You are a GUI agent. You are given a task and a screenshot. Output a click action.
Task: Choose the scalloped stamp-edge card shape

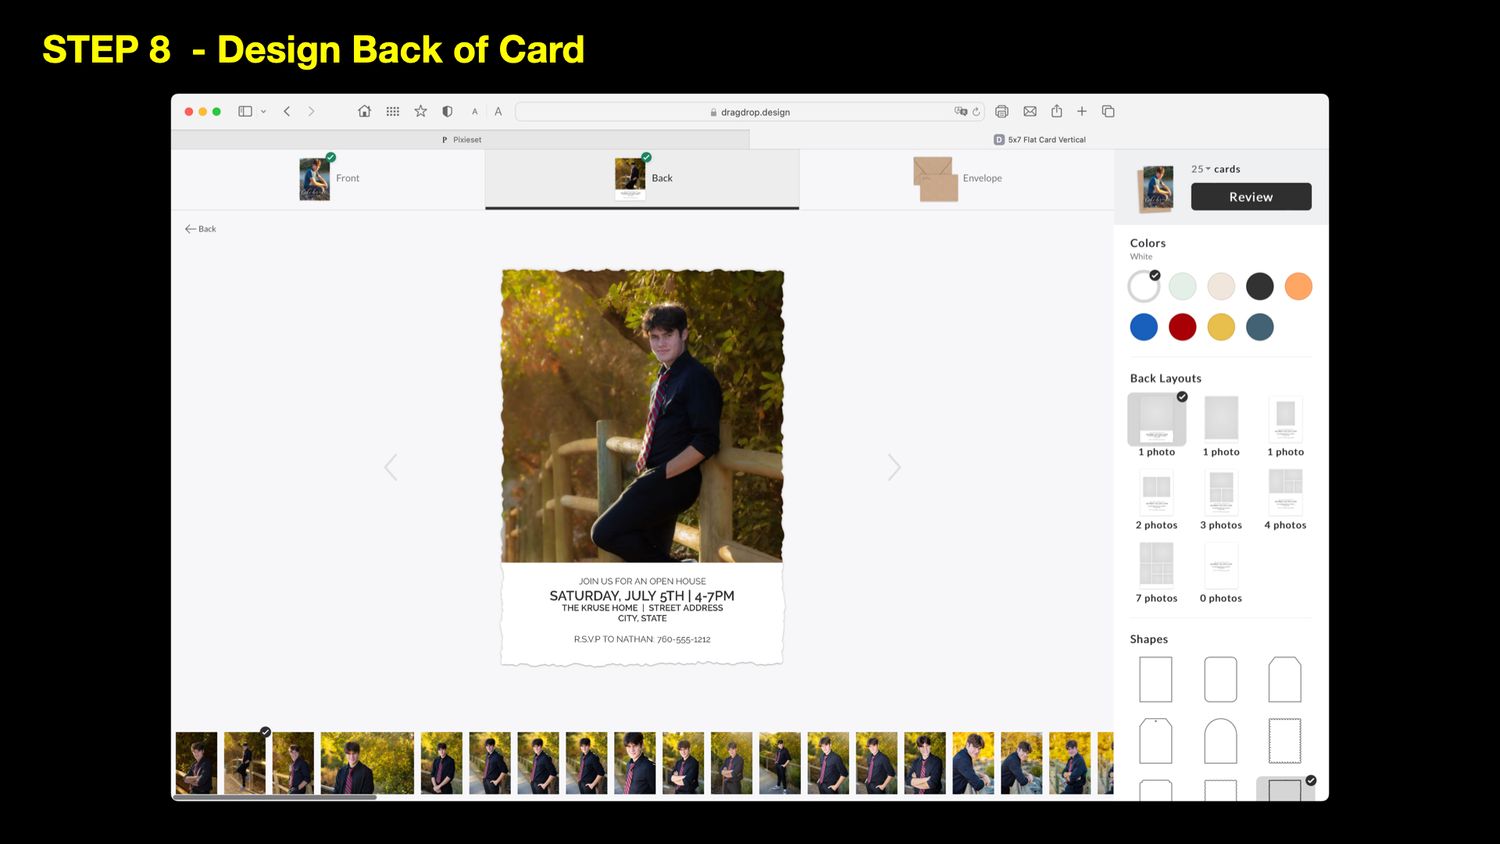tap(1285, 741)
